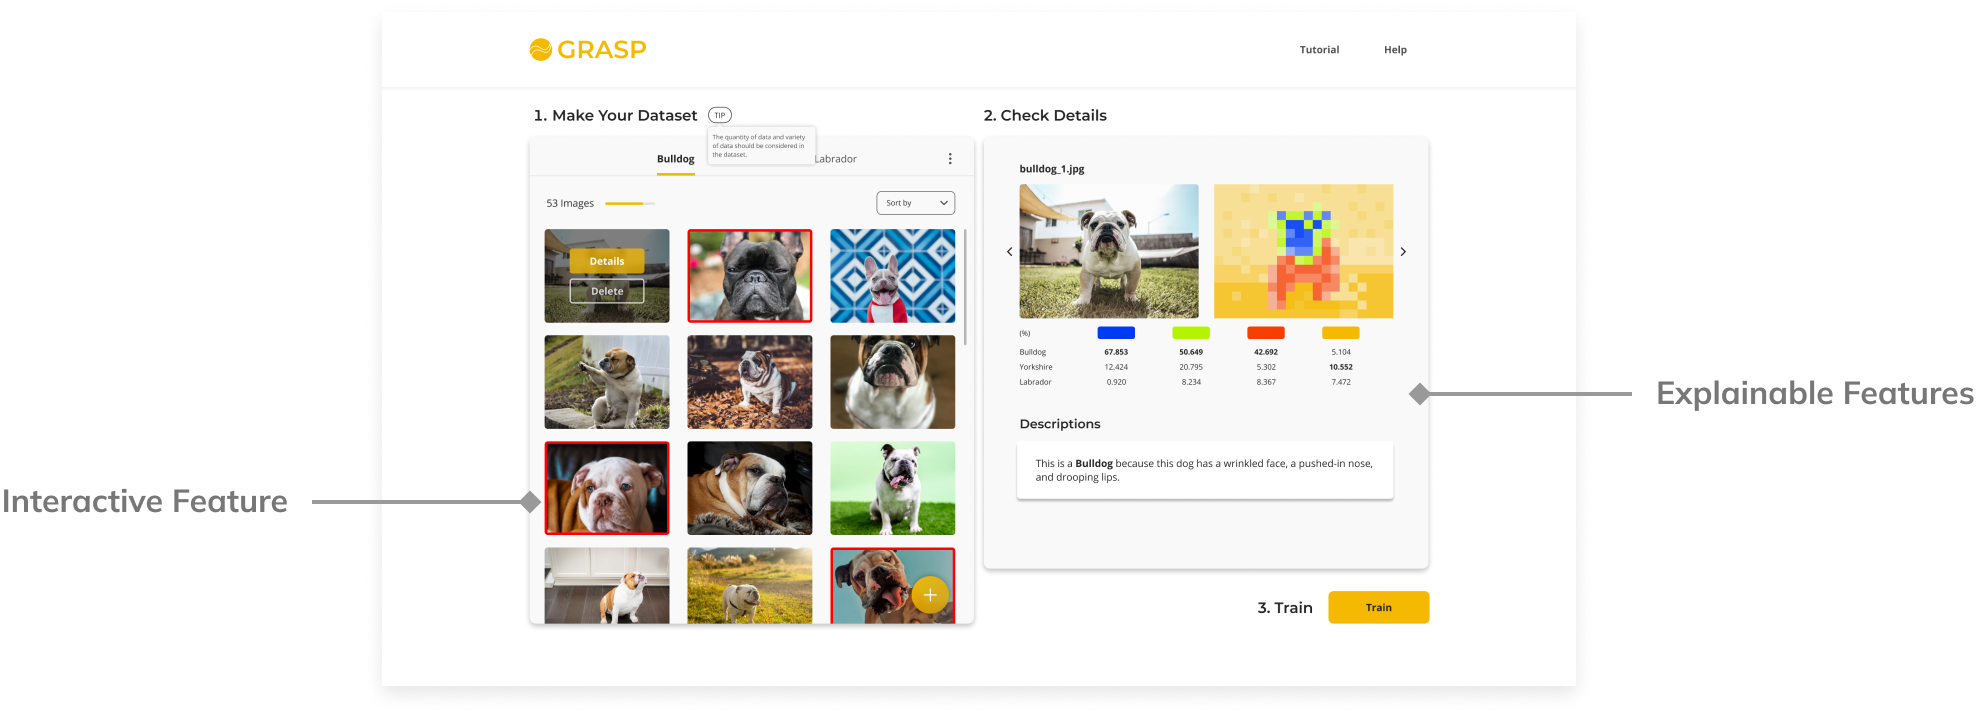Click the red color swatch
This screenshot has height=714, width=1976.
[x=1266, y=333]
